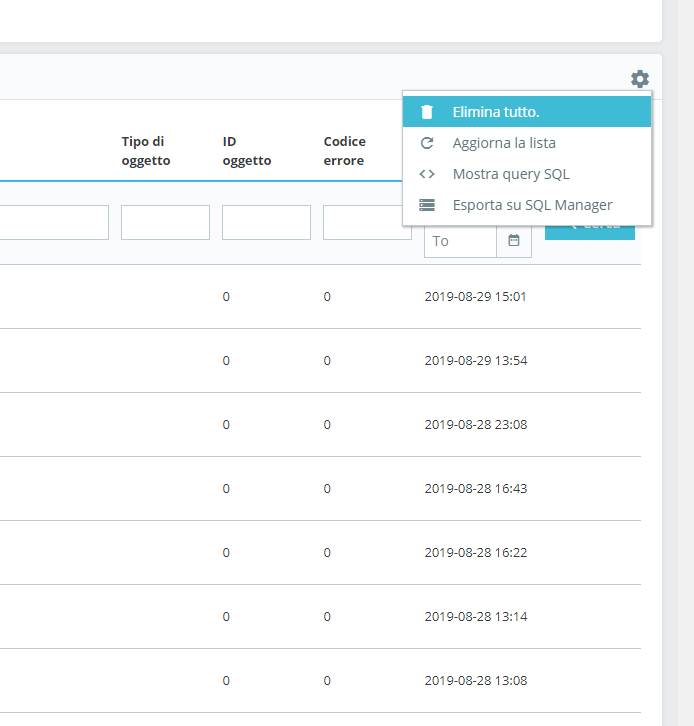Select date 2019-08-28 23:08
The image size is (694, 726).
[x=476, y=425]
